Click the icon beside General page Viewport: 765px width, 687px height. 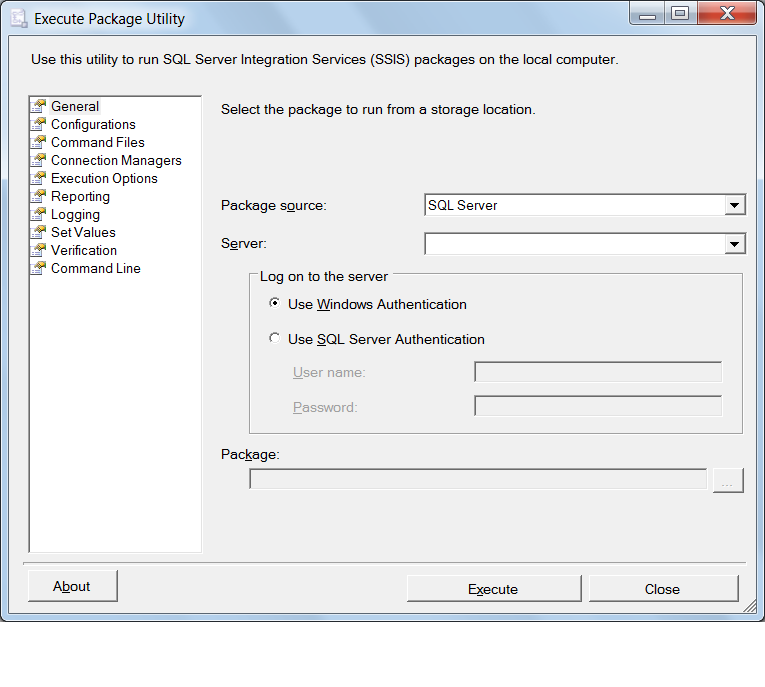coord(39,106)
